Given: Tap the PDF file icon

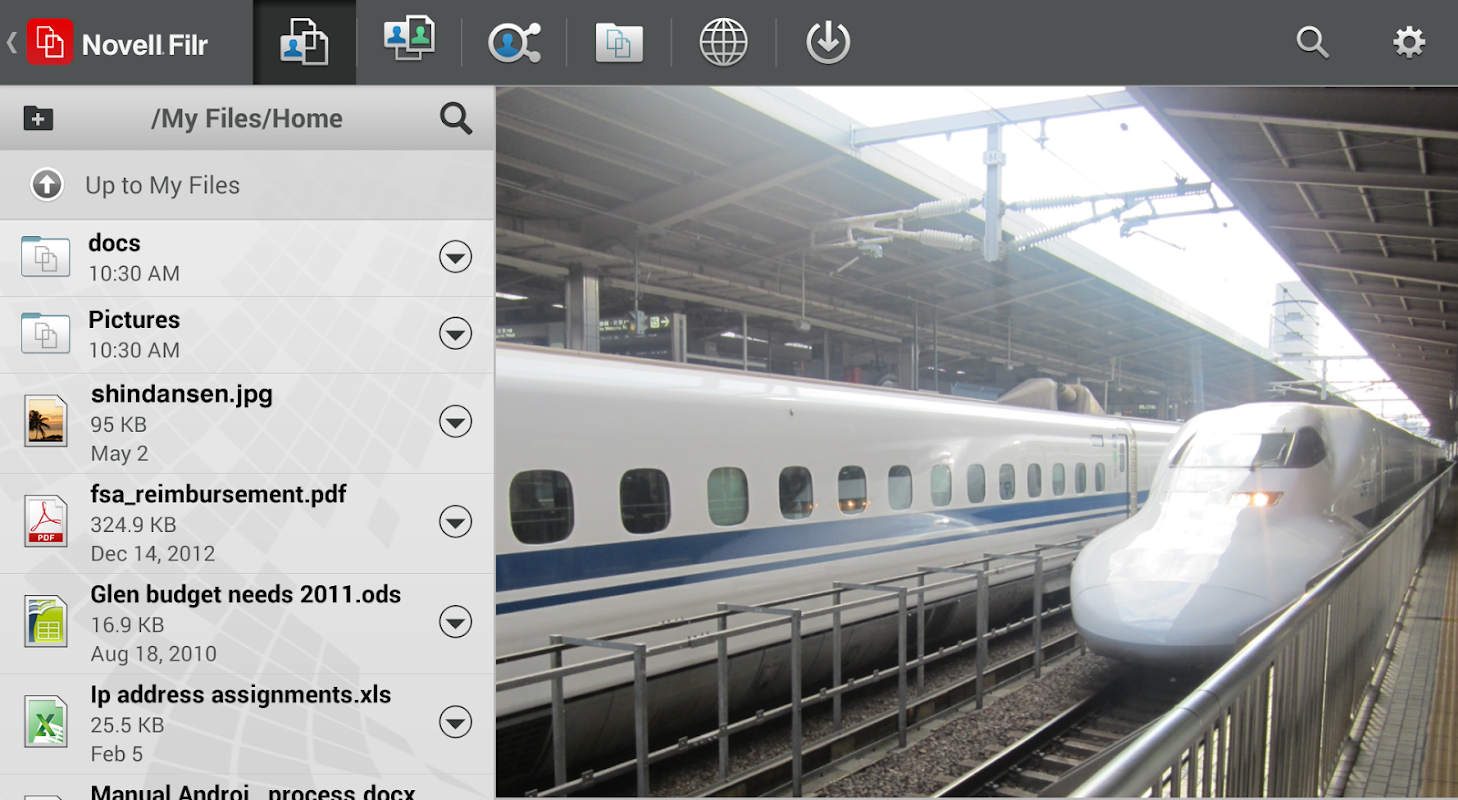Looking at the screenshot, I should pyautogui.click(x=46, y=521).
